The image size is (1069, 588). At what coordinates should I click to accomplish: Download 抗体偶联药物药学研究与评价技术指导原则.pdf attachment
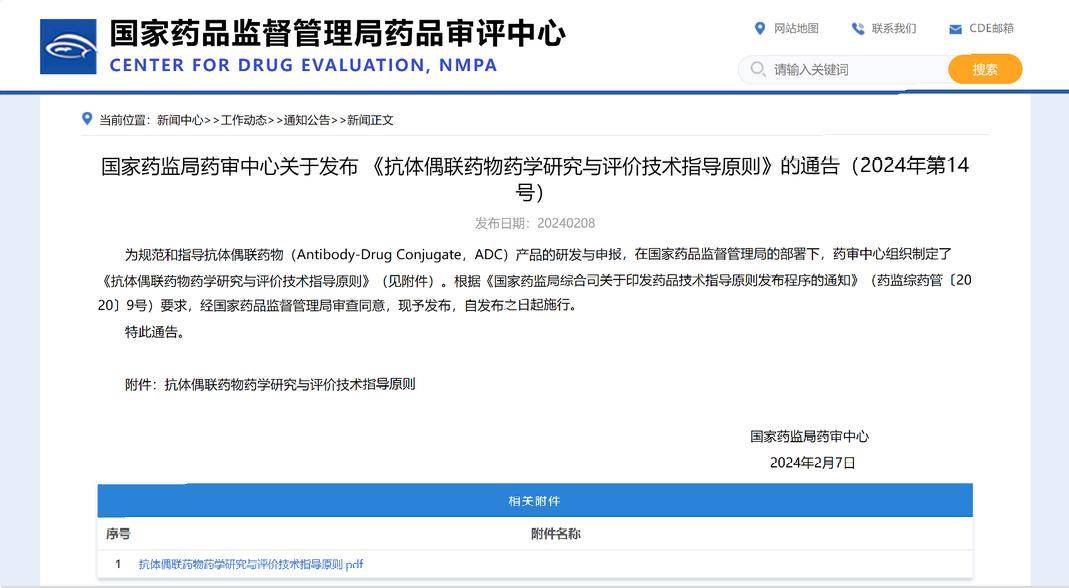[251, 564]
